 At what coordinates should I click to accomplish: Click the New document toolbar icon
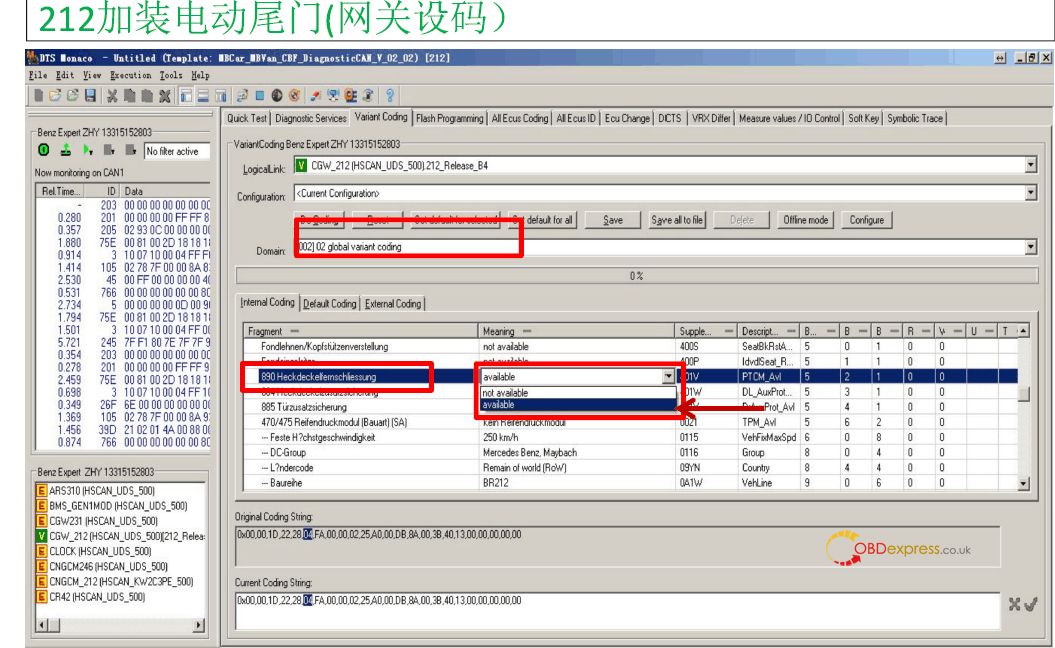click(39, 96)
